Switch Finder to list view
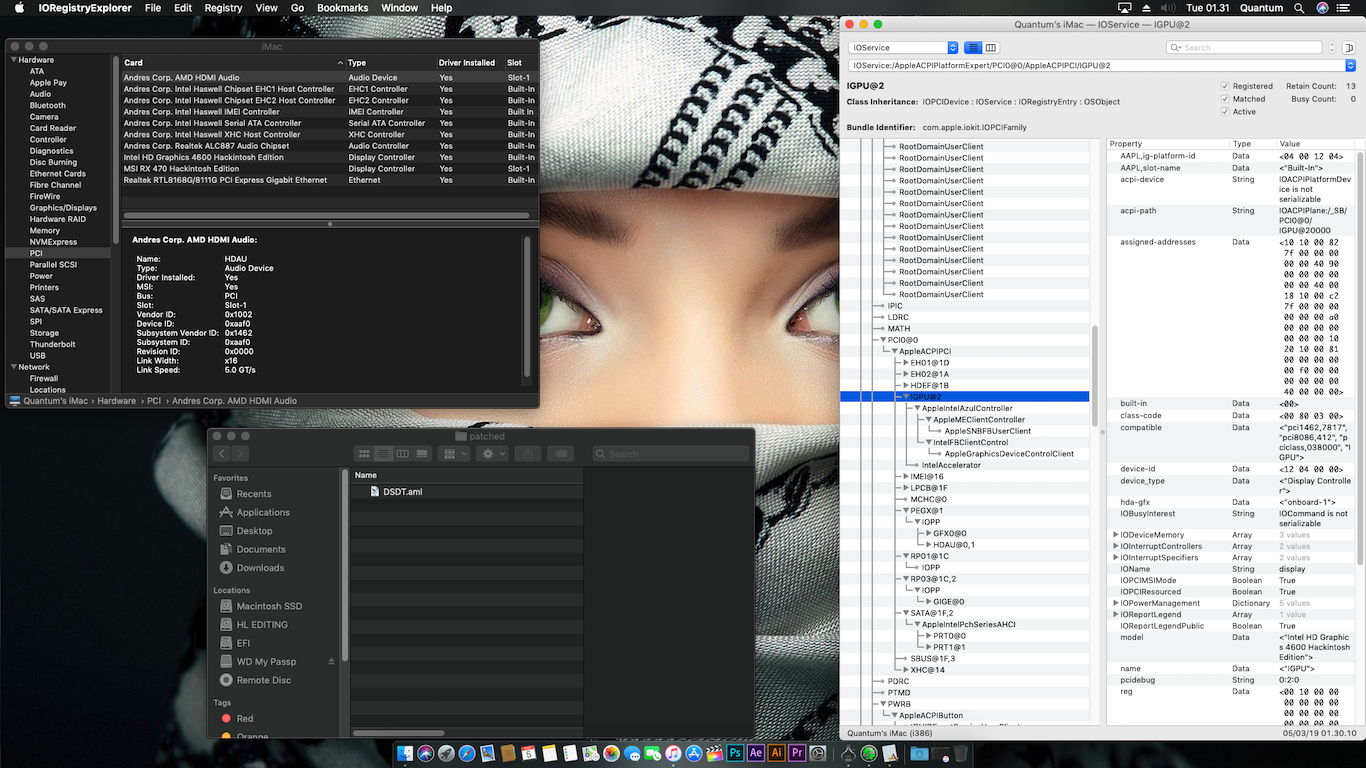The width and height of the screenshot is (1366, 768). 383,454
